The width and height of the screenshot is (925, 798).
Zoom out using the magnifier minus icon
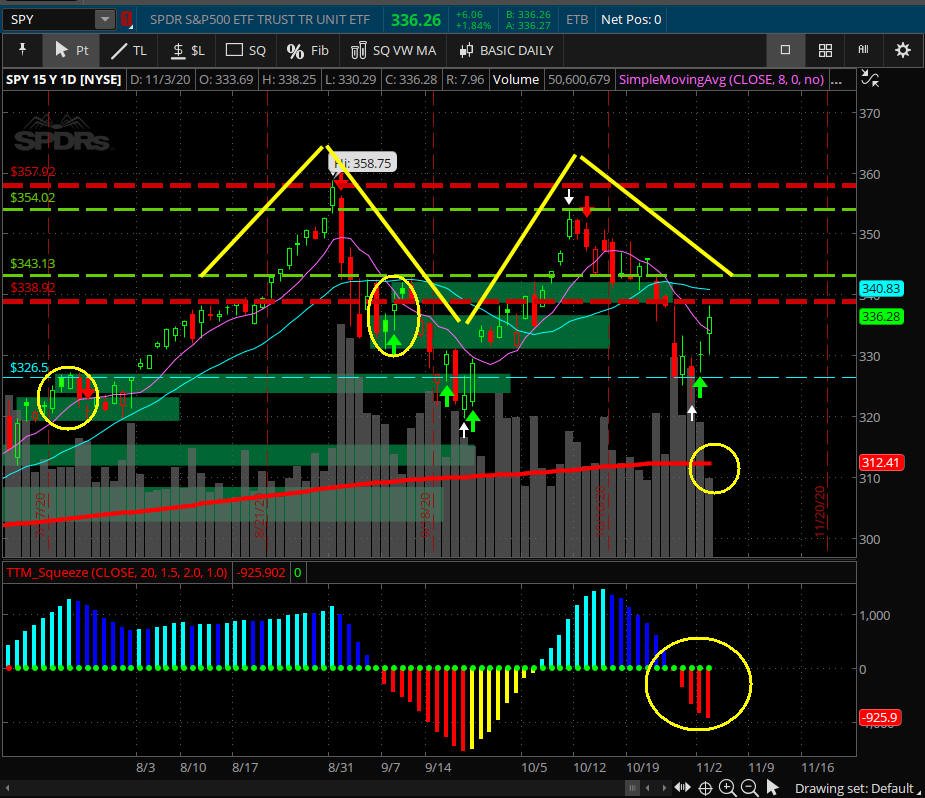tap(749, 787)
